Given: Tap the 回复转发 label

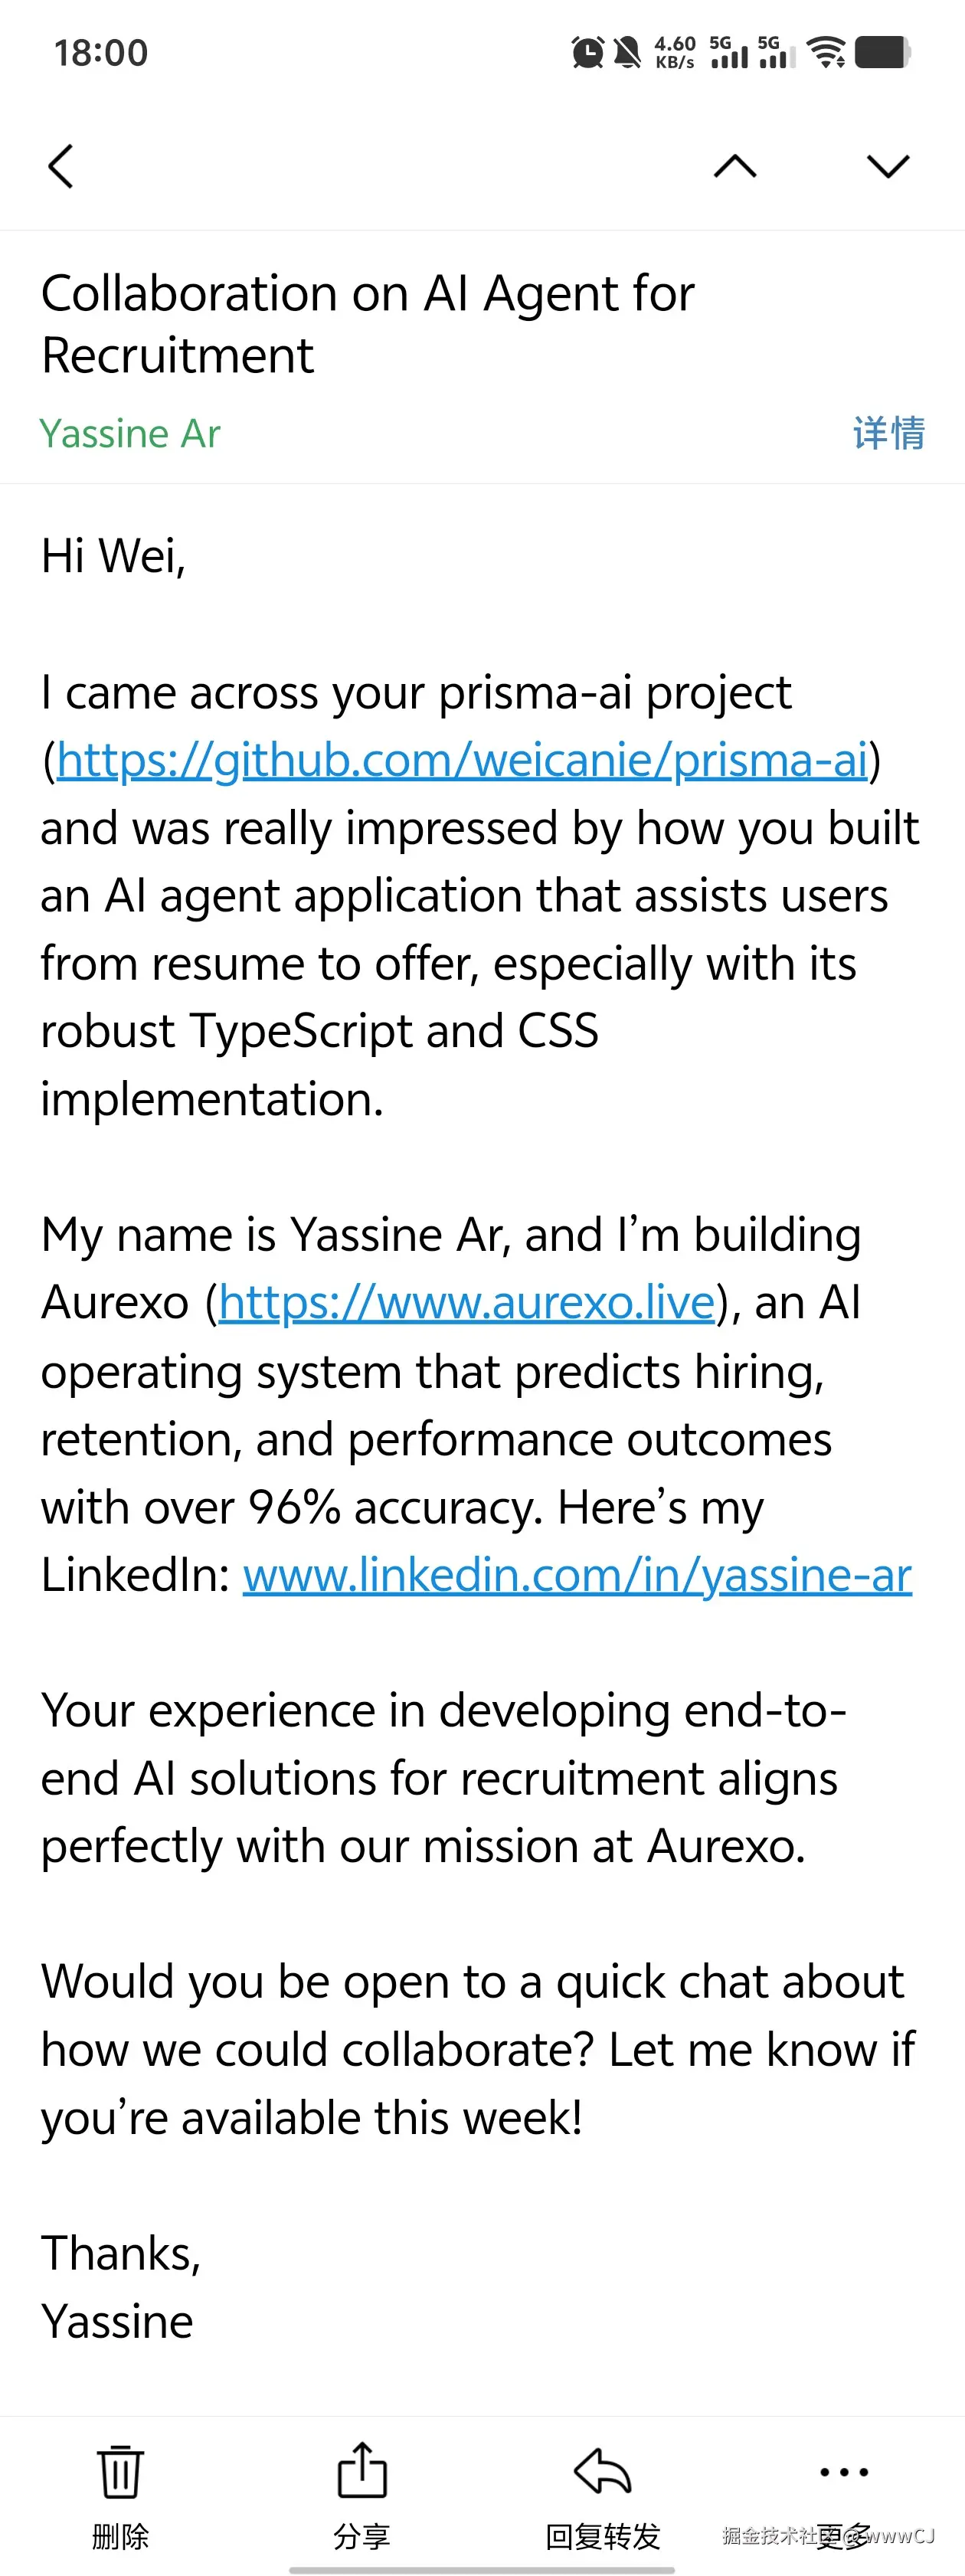Looking at the screenshot, I should (602, 2535).
